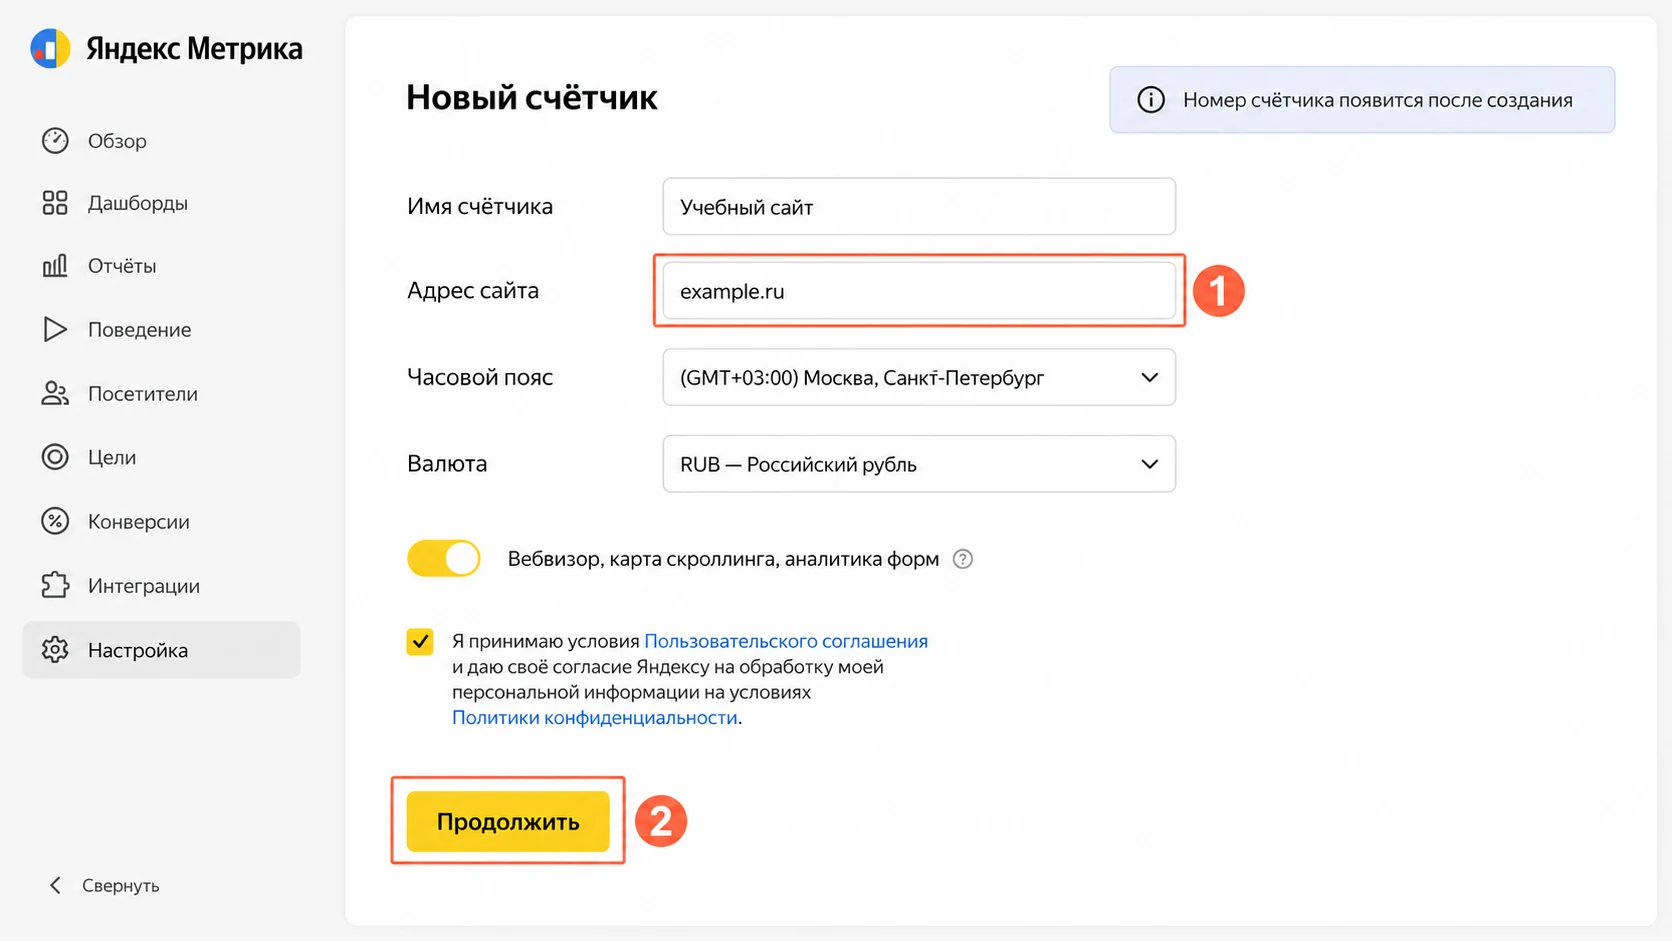Click the Часовой пояс label
Viewport: 1672px width, 941px height.
pyautogui.click(x=480, y=377)
